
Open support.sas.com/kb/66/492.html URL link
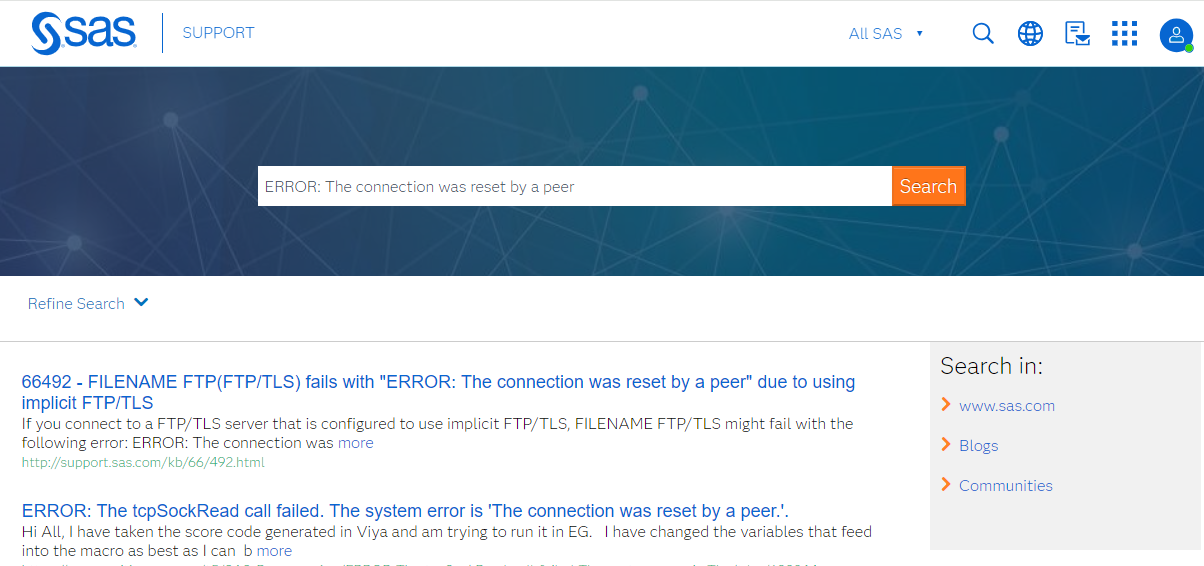tap(143, 463)
